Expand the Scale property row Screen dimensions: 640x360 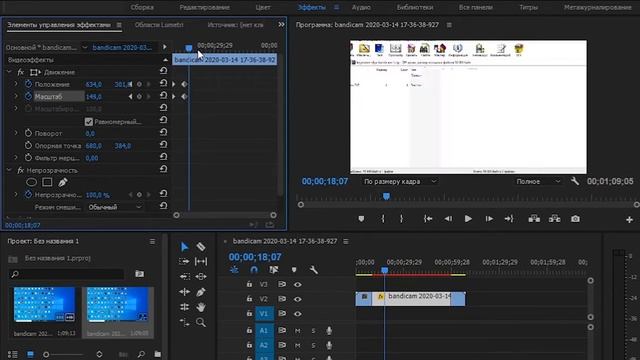pos(16,96)
